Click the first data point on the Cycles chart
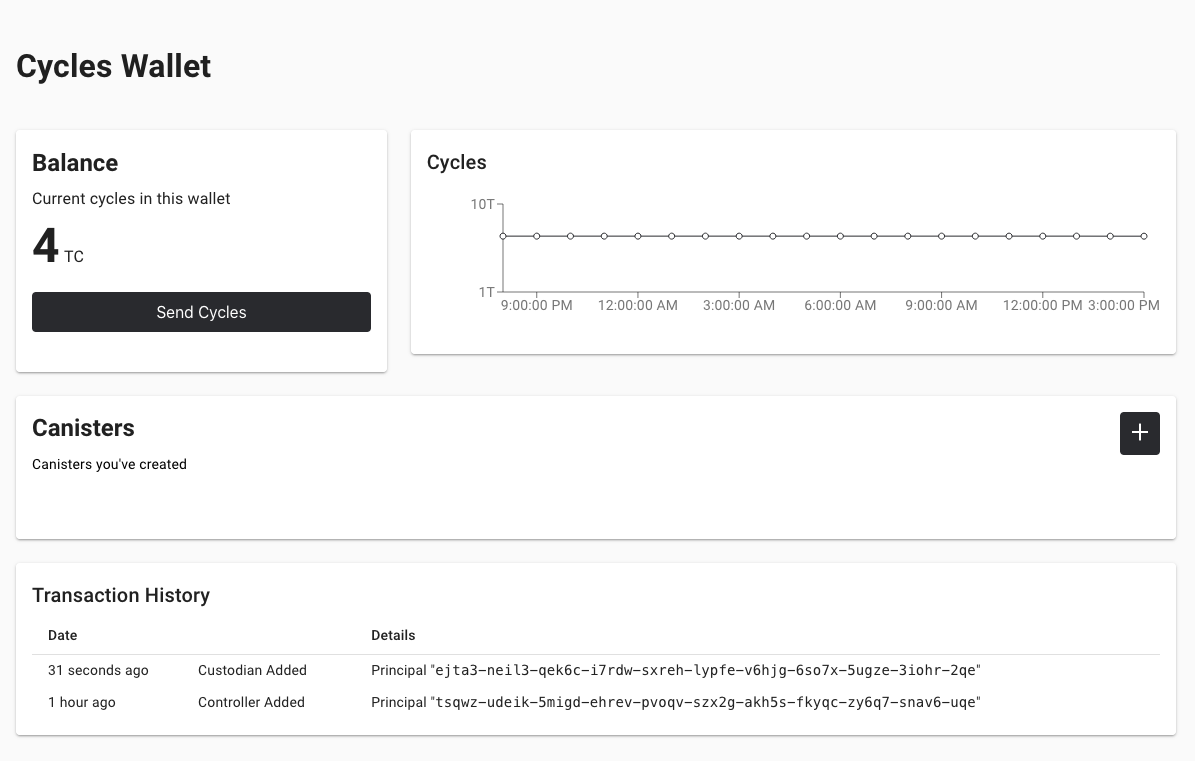The width and height of the screenshot is (1195, 761). [x=503, y=236]
